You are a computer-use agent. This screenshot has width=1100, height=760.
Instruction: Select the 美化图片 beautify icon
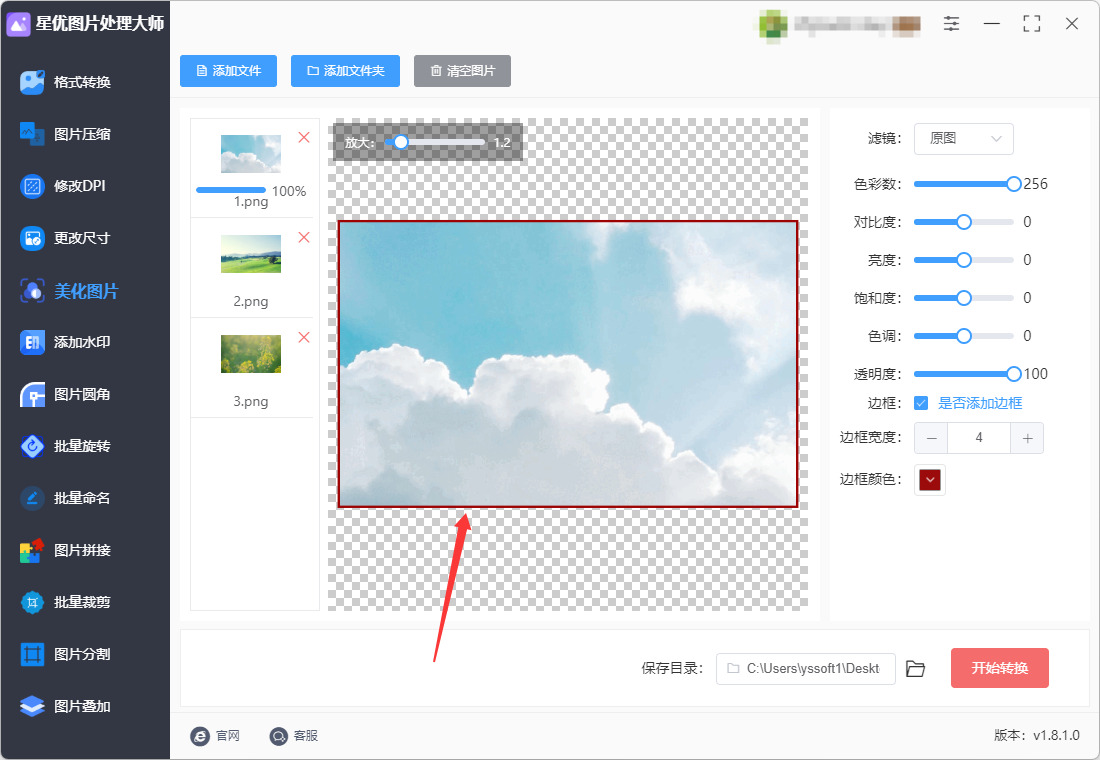pyautogui.click(x=32, y=291)
